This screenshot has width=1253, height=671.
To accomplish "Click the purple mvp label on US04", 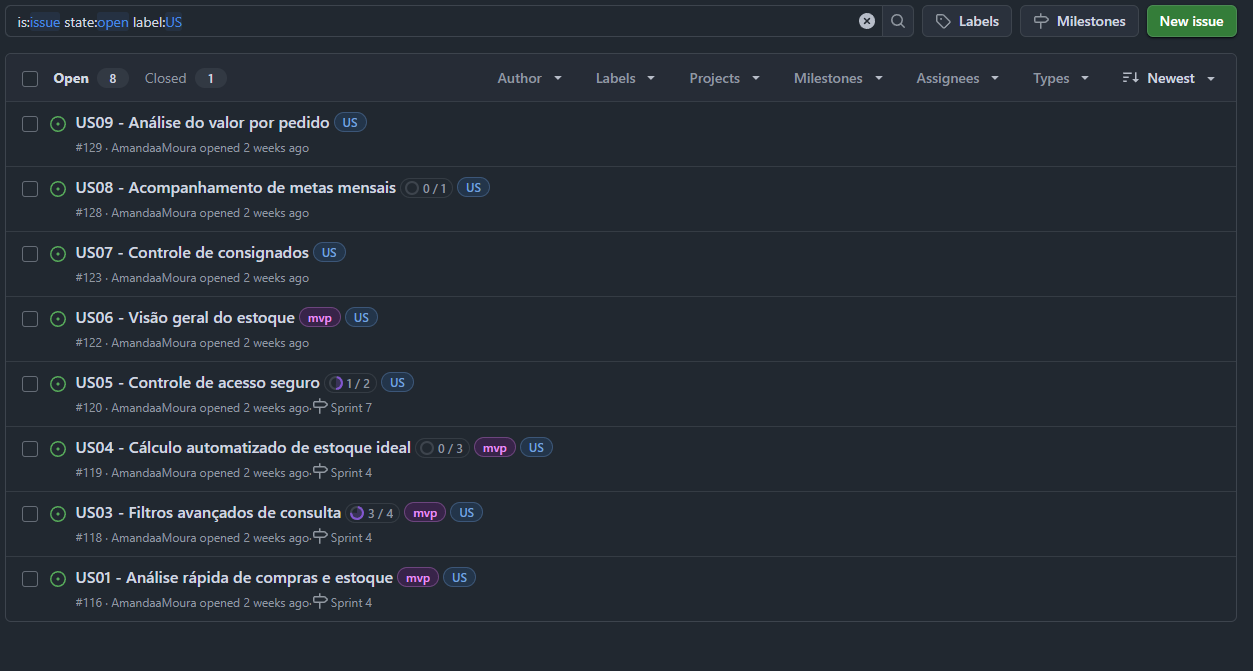I will [x=494, y=448].
